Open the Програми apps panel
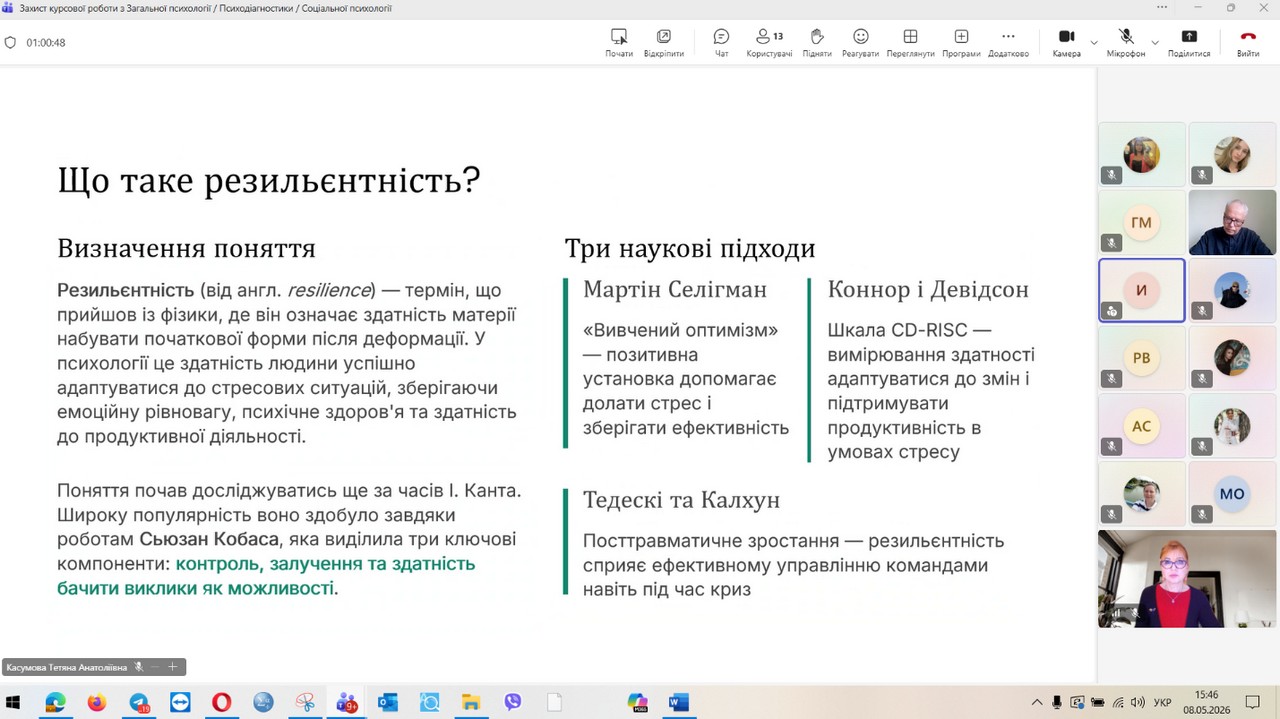The image size is (1280, 719). coord(961,42)
